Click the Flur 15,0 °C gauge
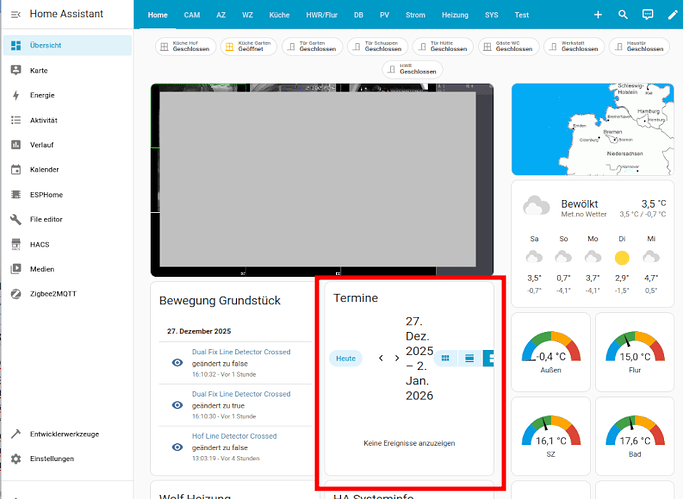Viewport: 683px width, 499px height. [635, 352]
